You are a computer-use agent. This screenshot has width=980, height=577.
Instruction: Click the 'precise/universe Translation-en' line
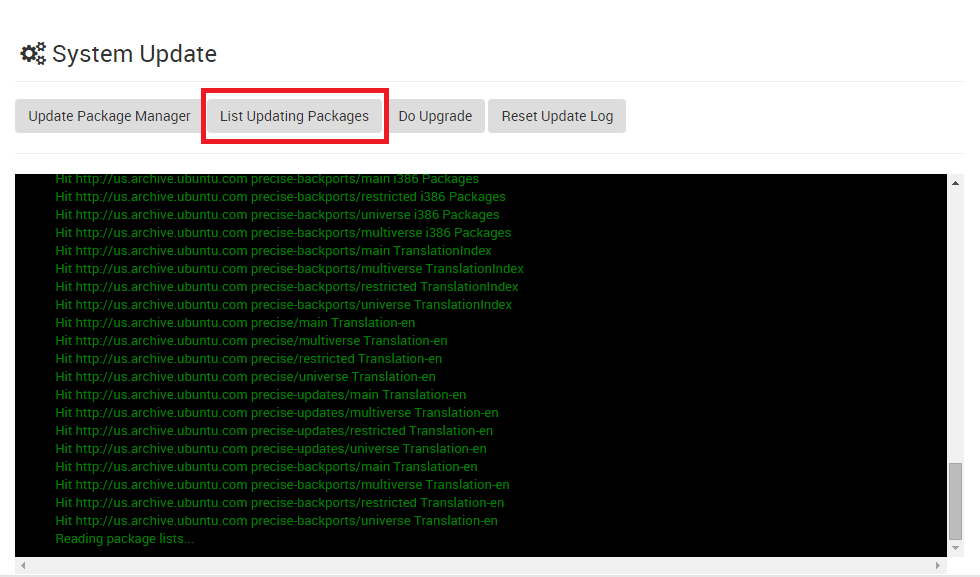pos(246,377)
